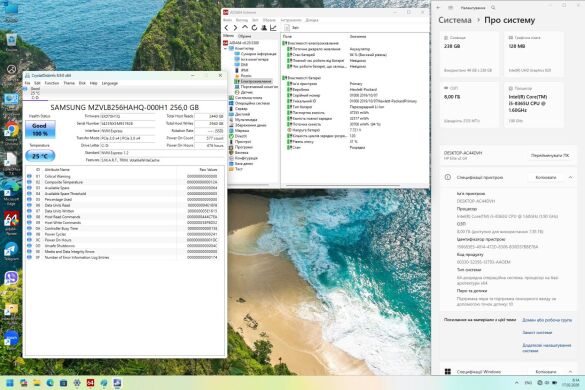This screenshot has width=585, height=390.
Task: Open Edit menu in CrystalDiskInfo
Action: 37,83
